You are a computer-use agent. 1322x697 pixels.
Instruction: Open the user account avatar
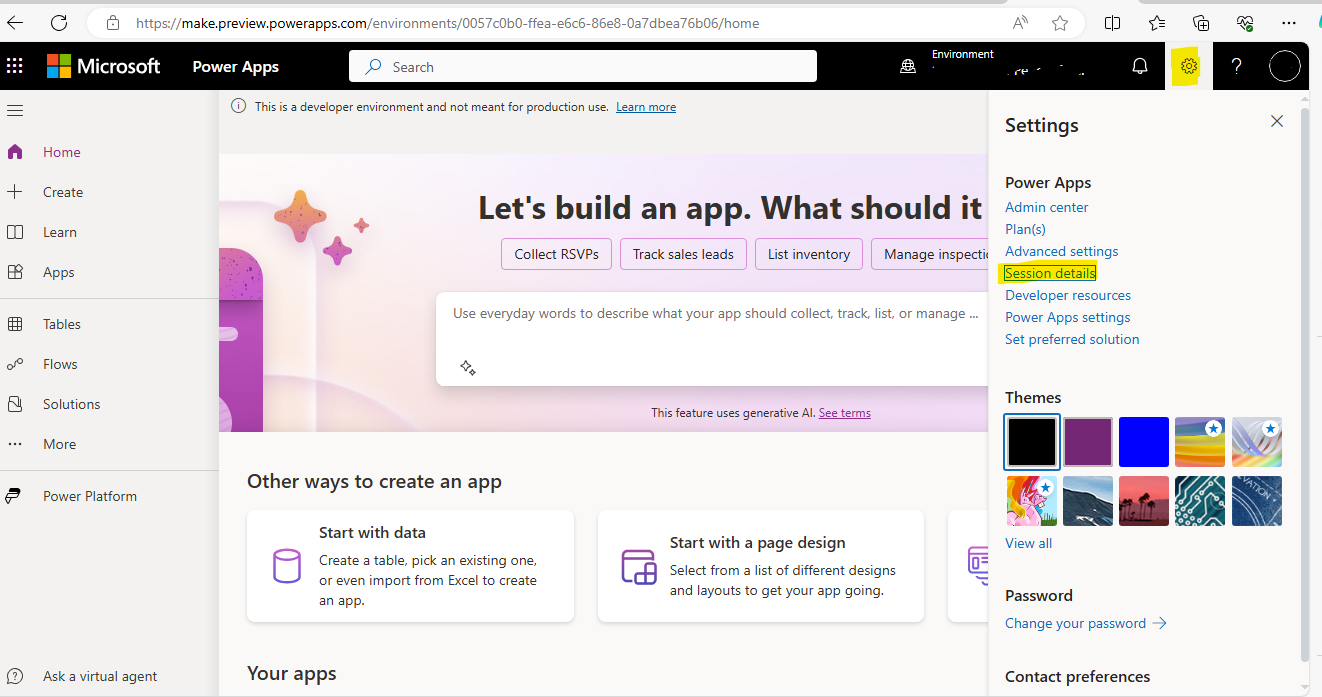(1284, 66)
